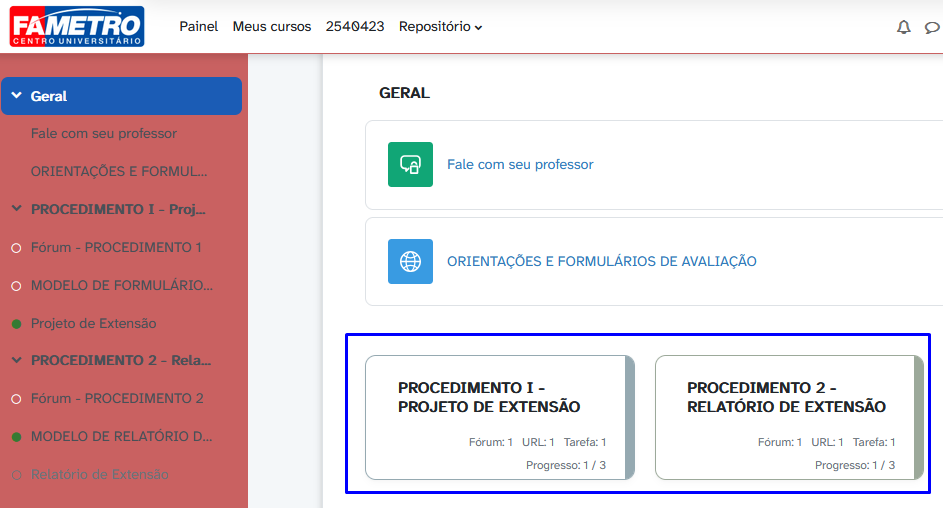
Task: Click Fórum: 1 count in PROCEDIMENTO 2 card
Action: 780,442
